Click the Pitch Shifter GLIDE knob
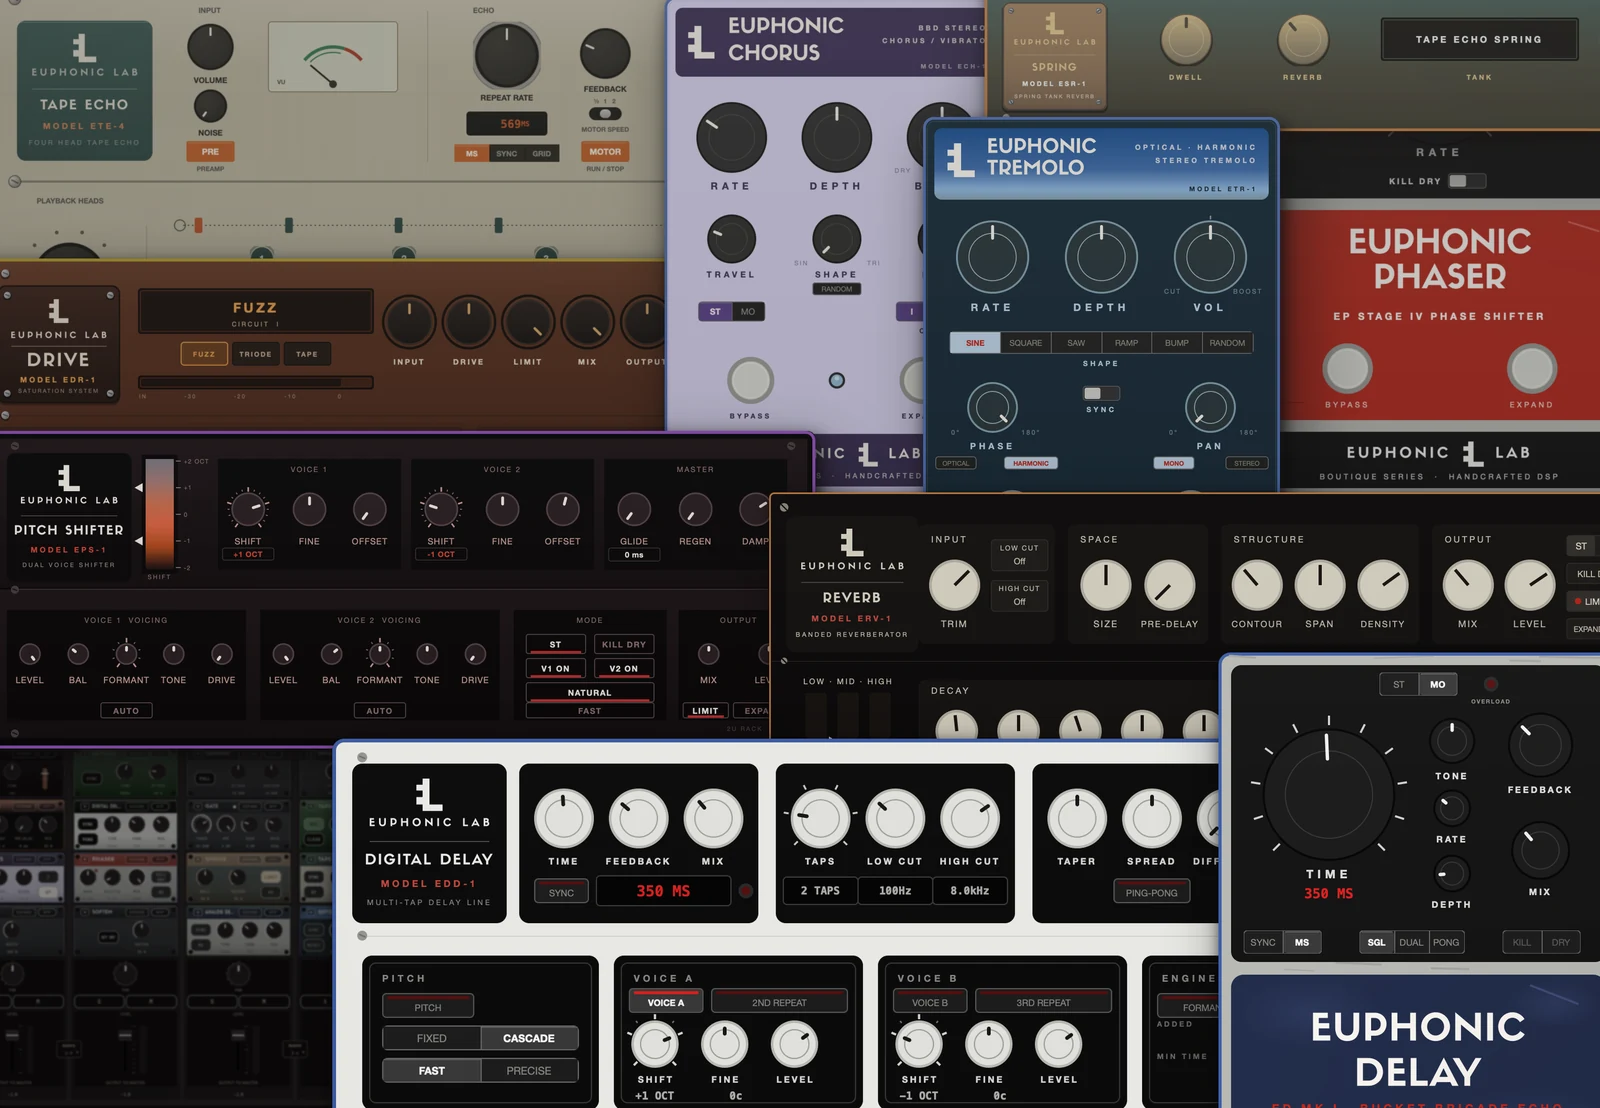This screenshot has height=1108, width=1600. click(x=634, y=510)
